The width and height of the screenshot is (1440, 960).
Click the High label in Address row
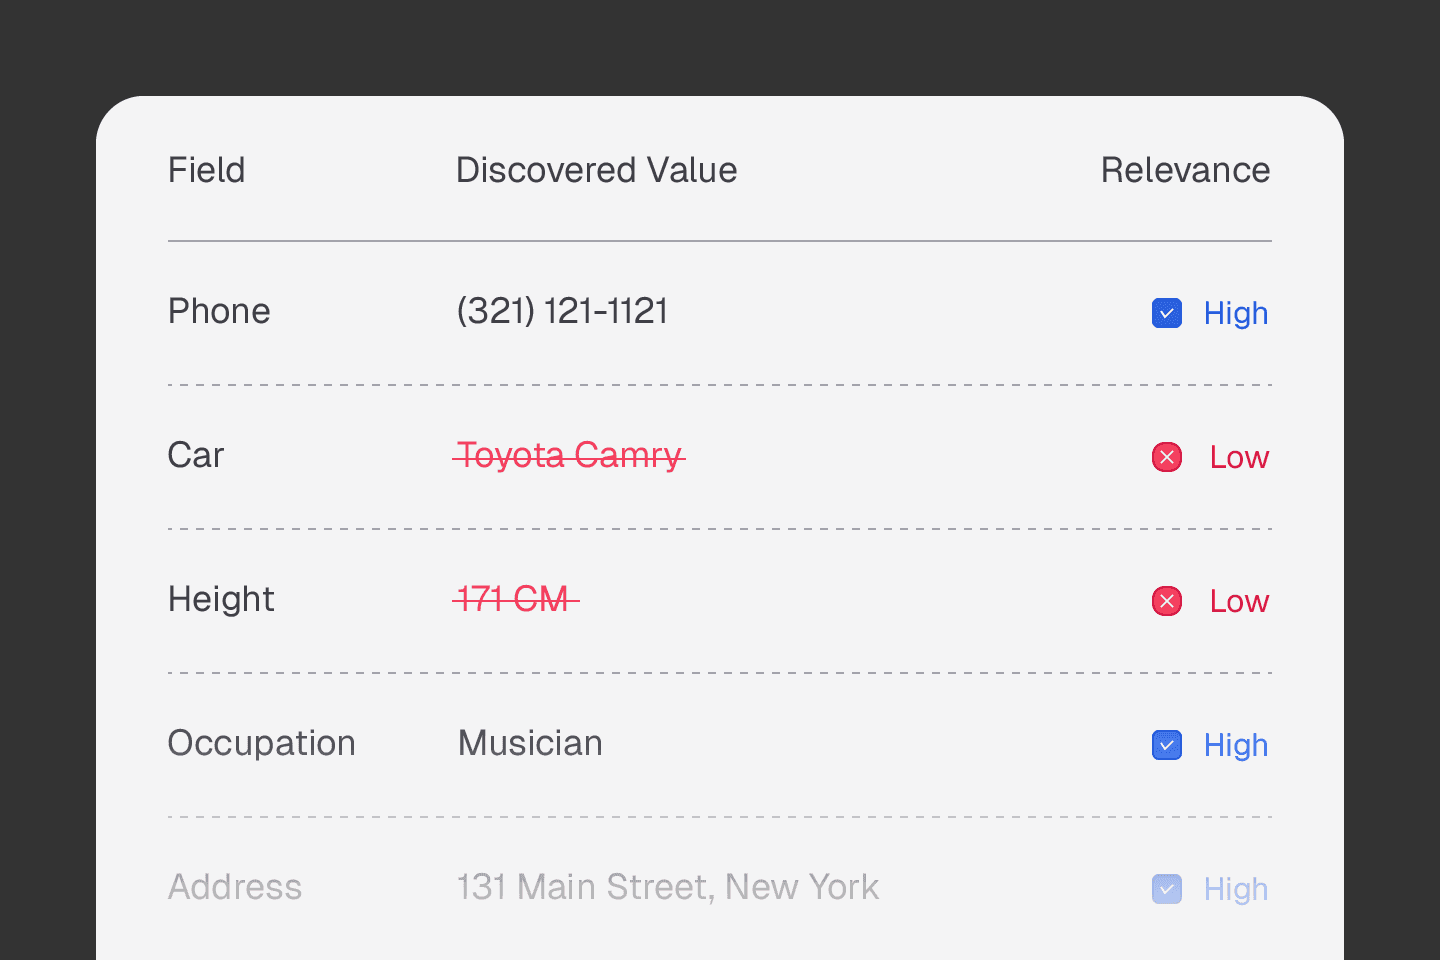1235,889
